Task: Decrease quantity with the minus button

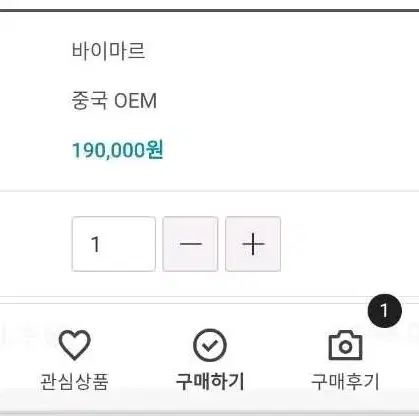Action: pos(190,244)
